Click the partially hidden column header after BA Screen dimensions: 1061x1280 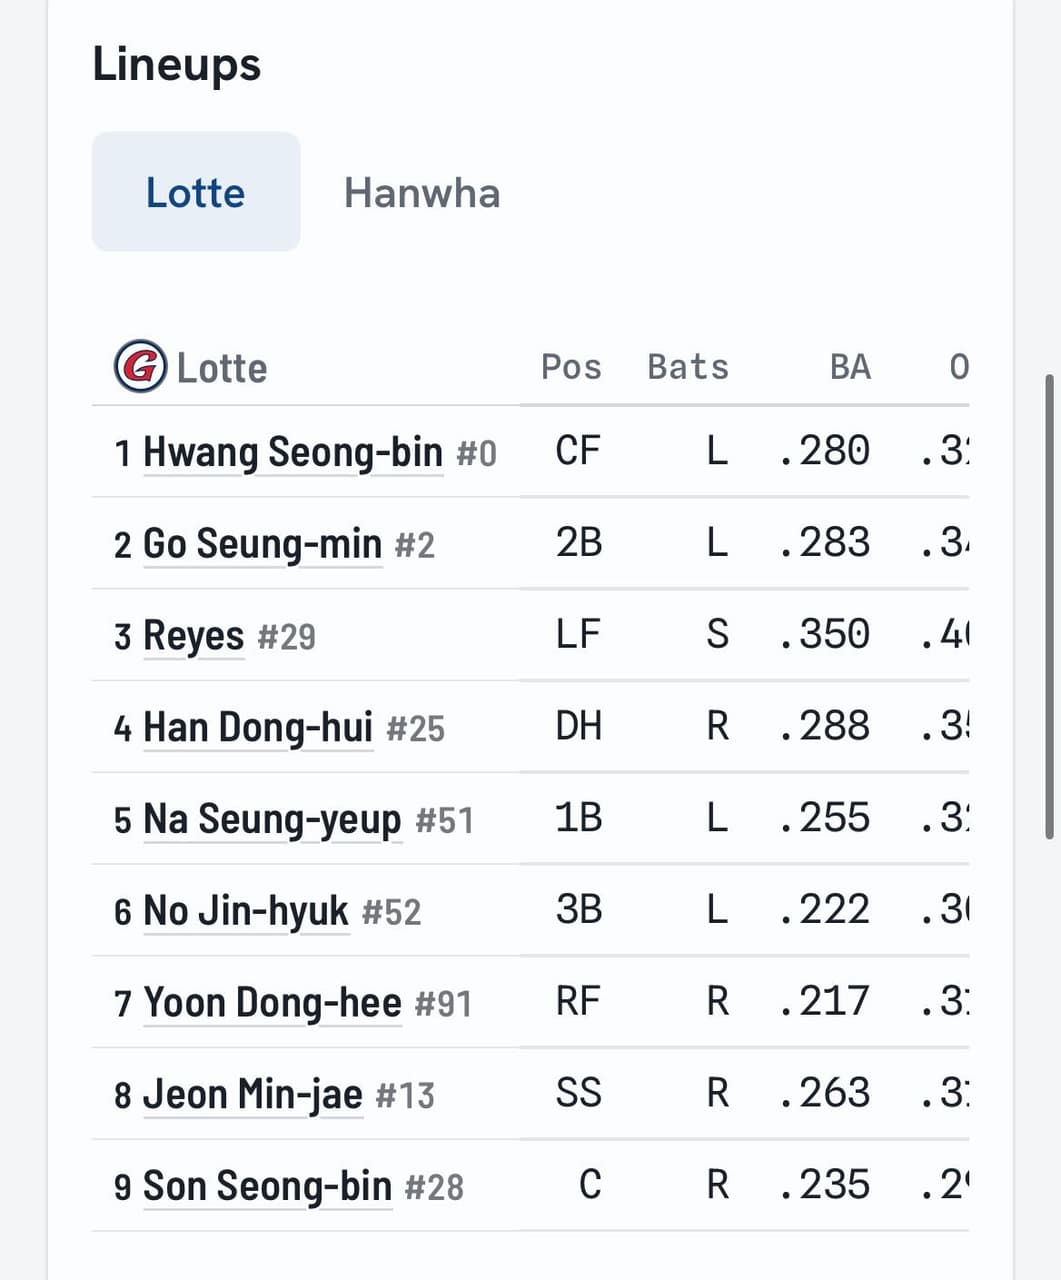[x=959, y=367]
